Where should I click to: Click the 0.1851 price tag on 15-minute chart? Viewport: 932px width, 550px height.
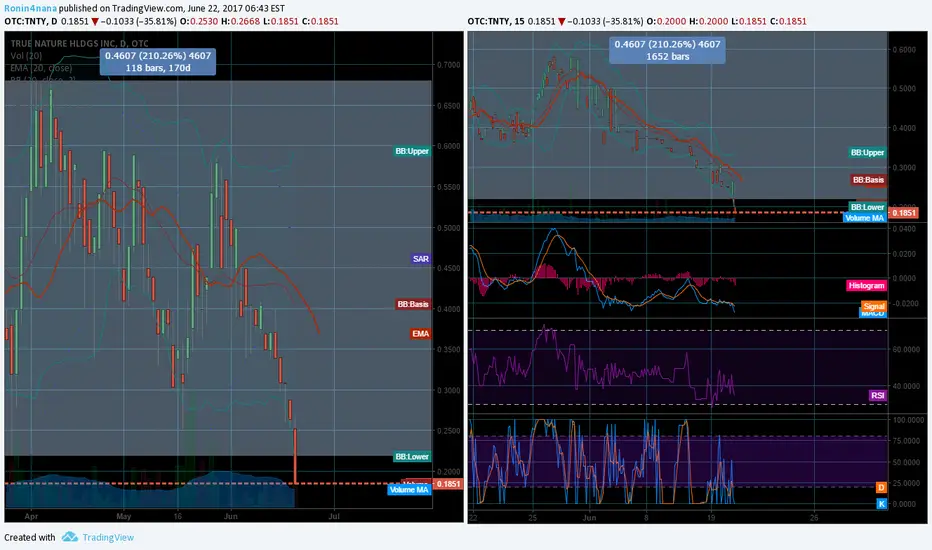click(x=903, y=213)
